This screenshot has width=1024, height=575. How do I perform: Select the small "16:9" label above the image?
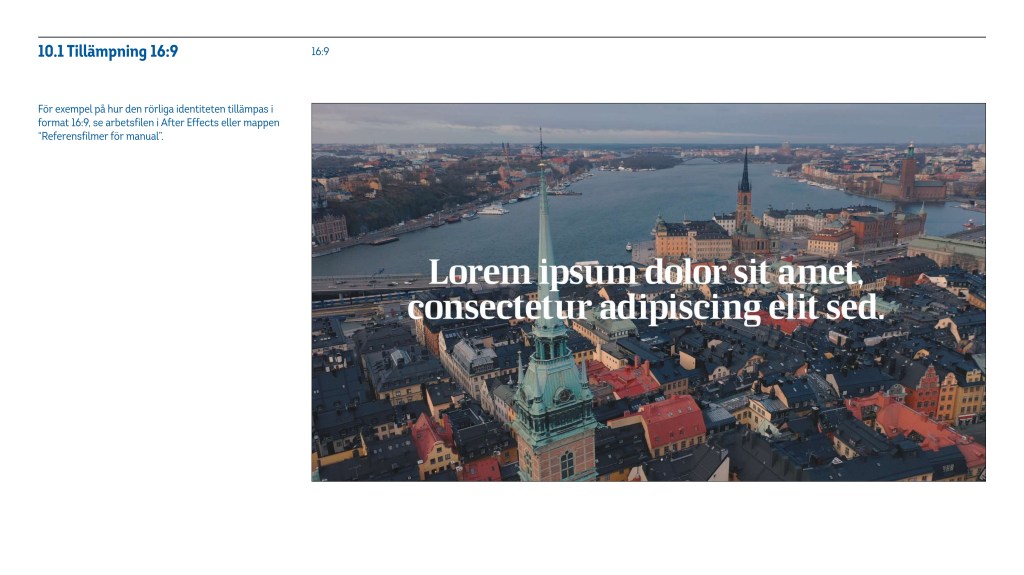(320, 52)
